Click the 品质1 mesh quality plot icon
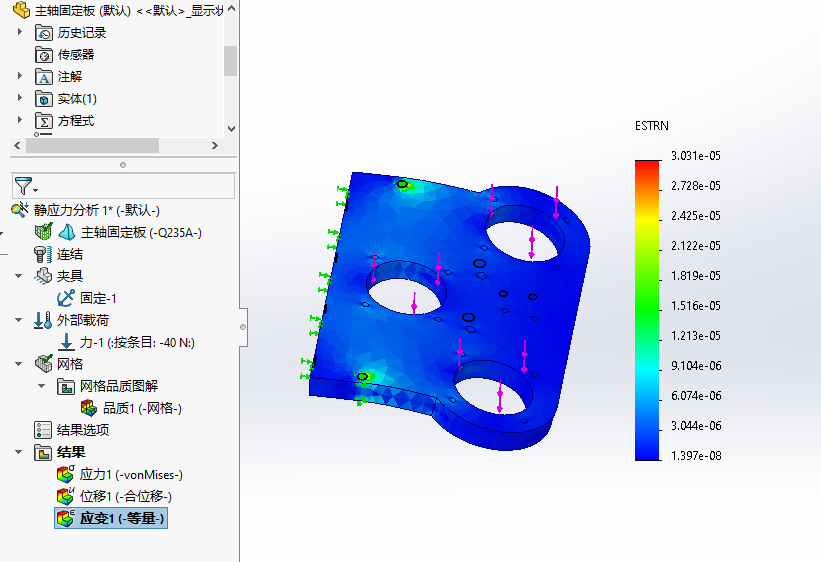 point(88,408)
